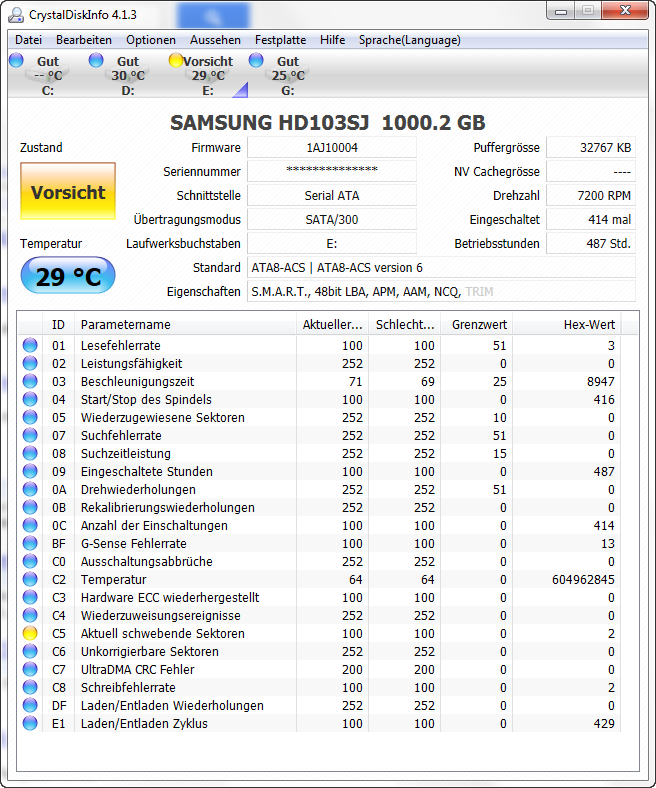Open the Aussehen menu

pyautogui.click(x=215, y=40)
